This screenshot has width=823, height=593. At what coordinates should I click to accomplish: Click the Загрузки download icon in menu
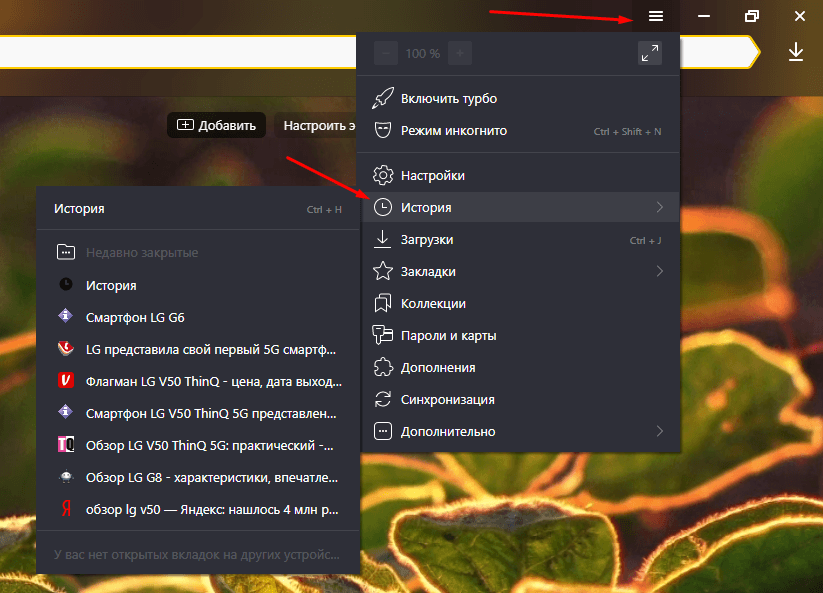tap(383, 239)
